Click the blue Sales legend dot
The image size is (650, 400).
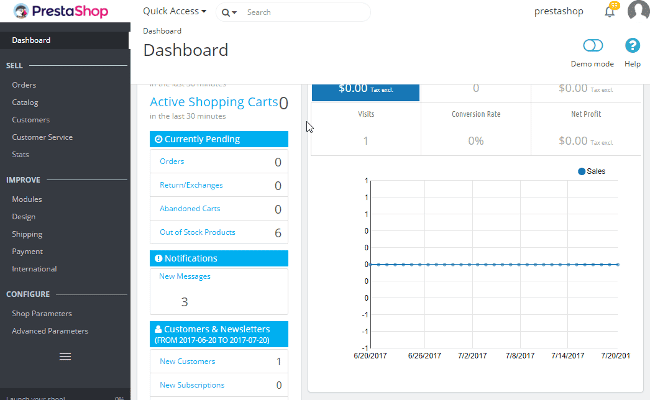click(x=581, y=172)
